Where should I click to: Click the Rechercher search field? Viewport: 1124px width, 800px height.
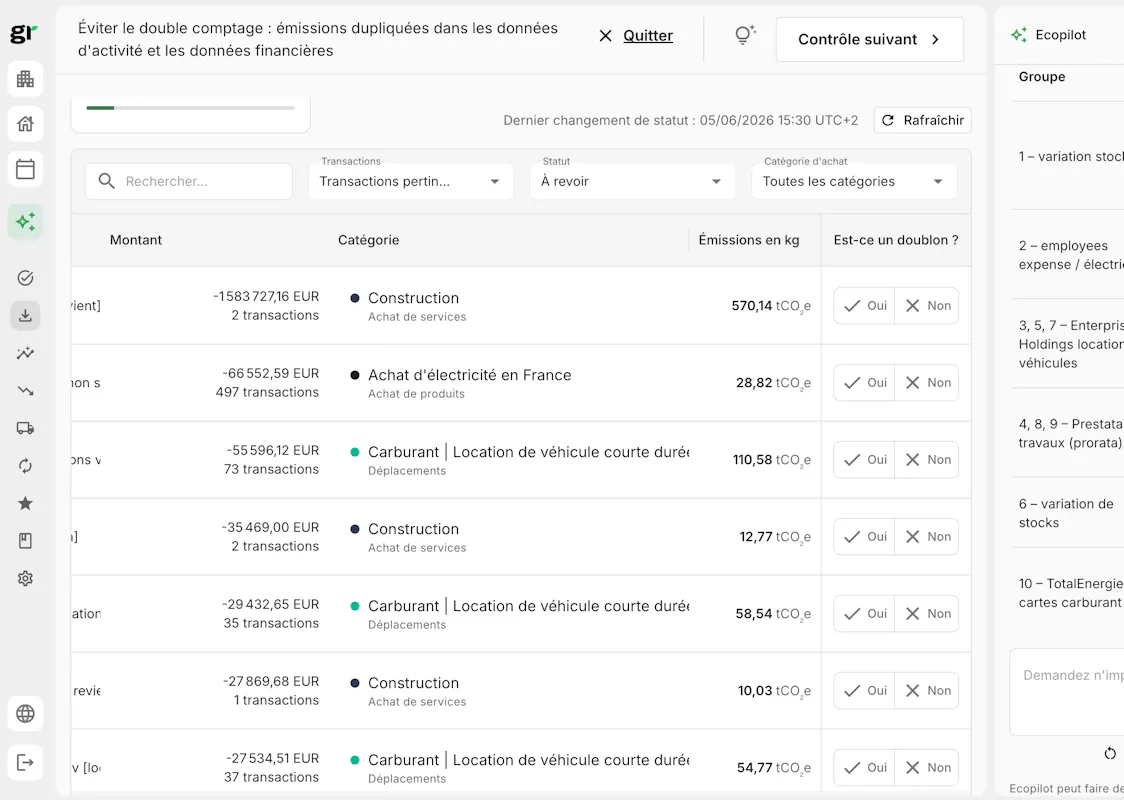(x=189, y=181)
